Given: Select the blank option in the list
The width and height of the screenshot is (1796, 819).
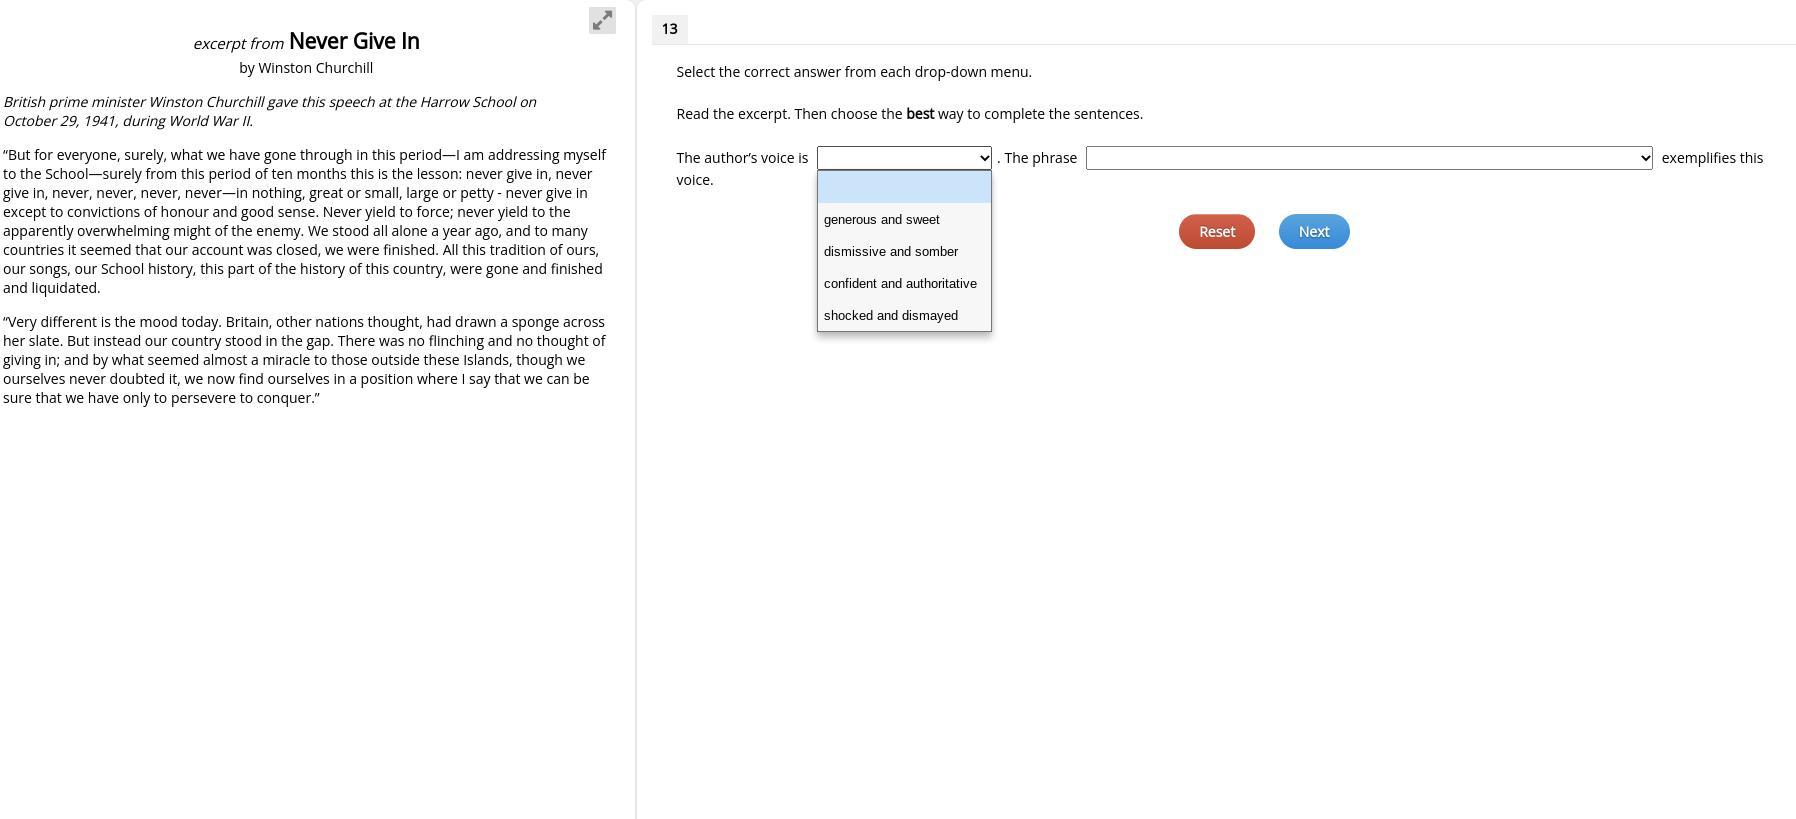Looking at the screenshot, I should [904, 187].
